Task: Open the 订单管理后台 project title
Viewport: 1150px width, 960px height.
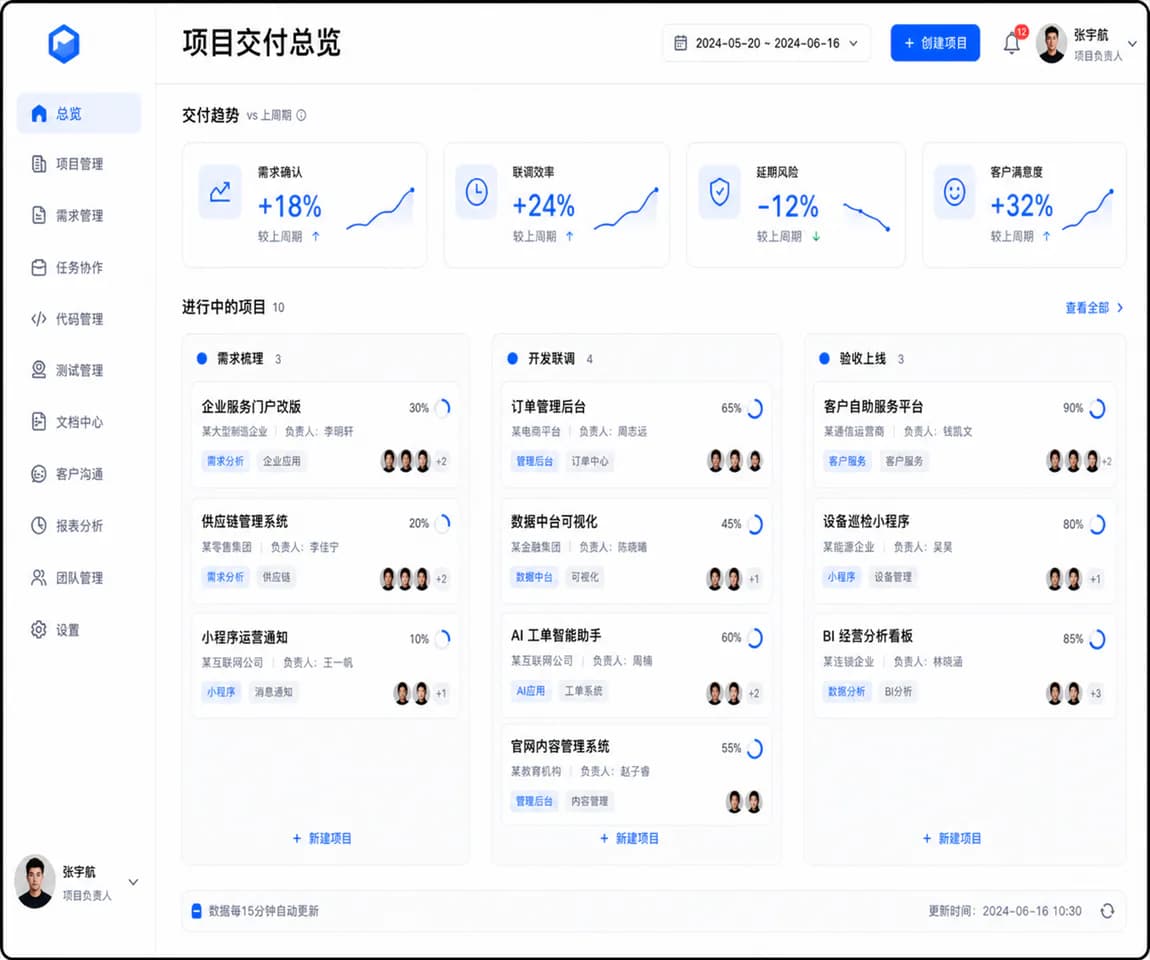Action: point(549,406)
